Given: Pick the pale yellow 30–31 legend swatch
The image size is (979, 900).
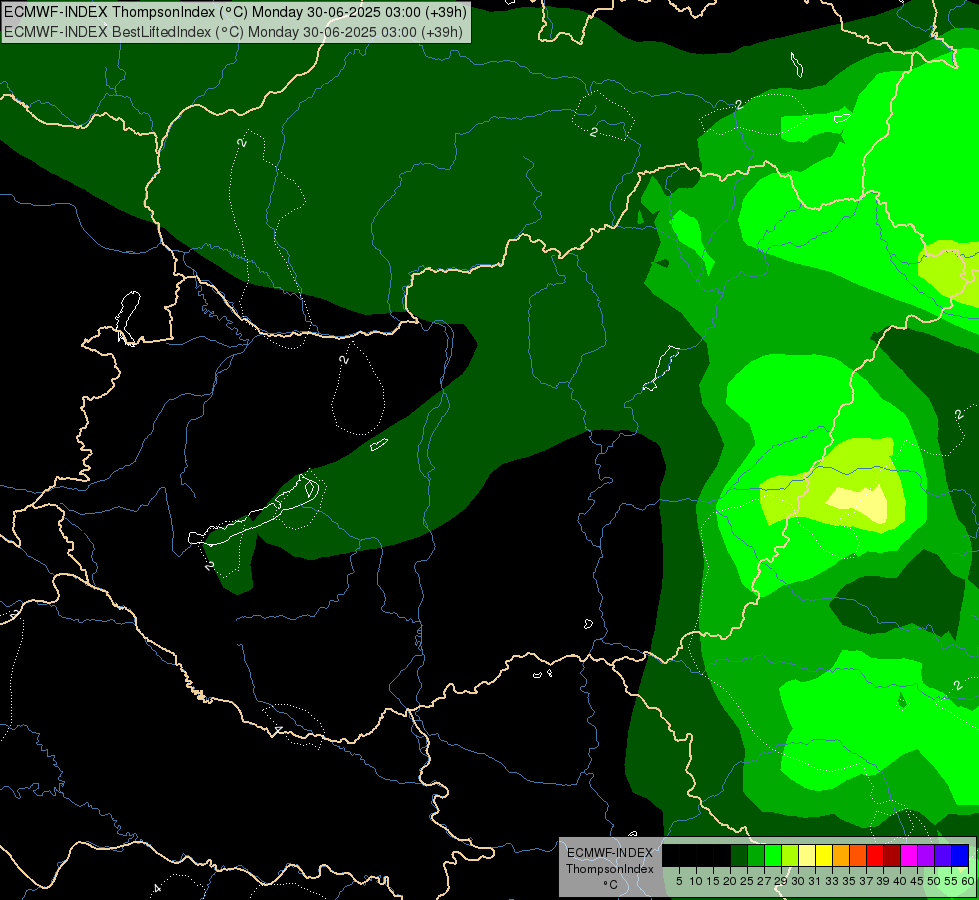Looking at the screenshot, I should [x=807, y=856].
